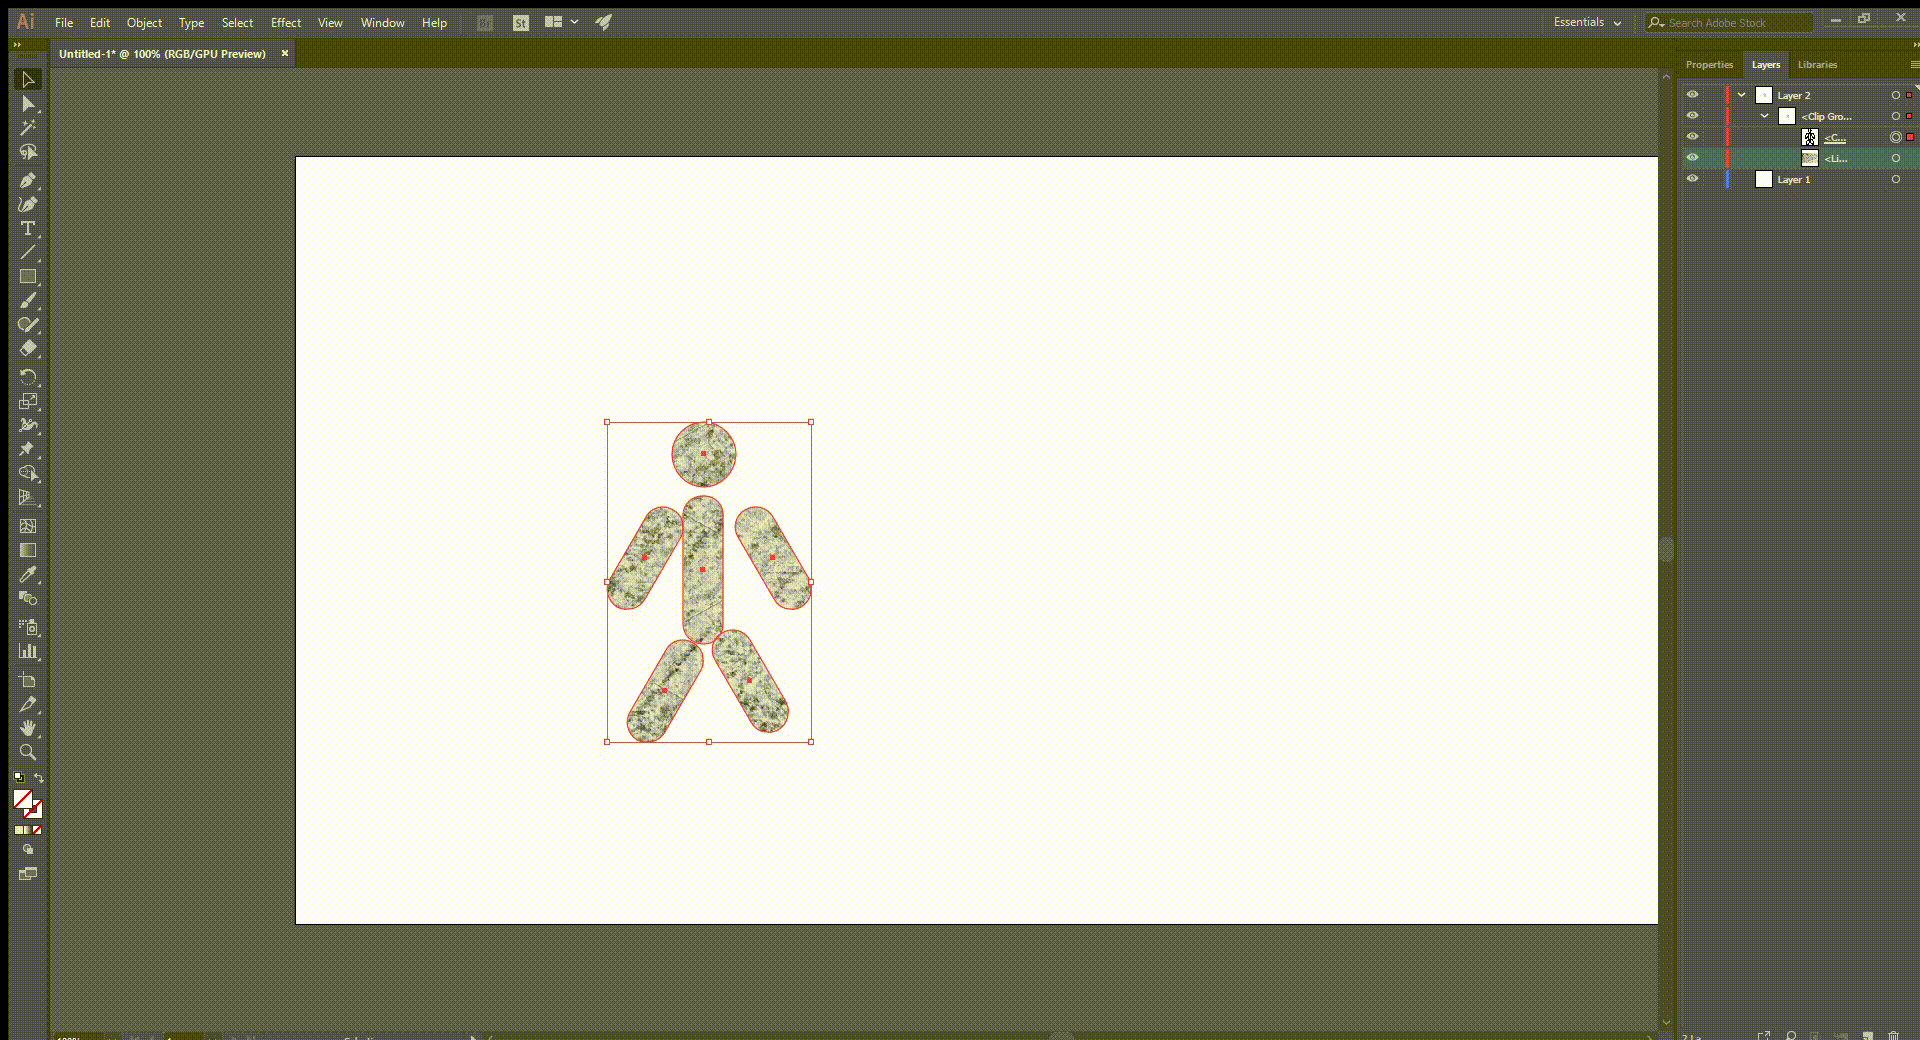1920x1040 pixels.
Task: Choose the Magic Wand tool
Action: (x=27, y=128)
